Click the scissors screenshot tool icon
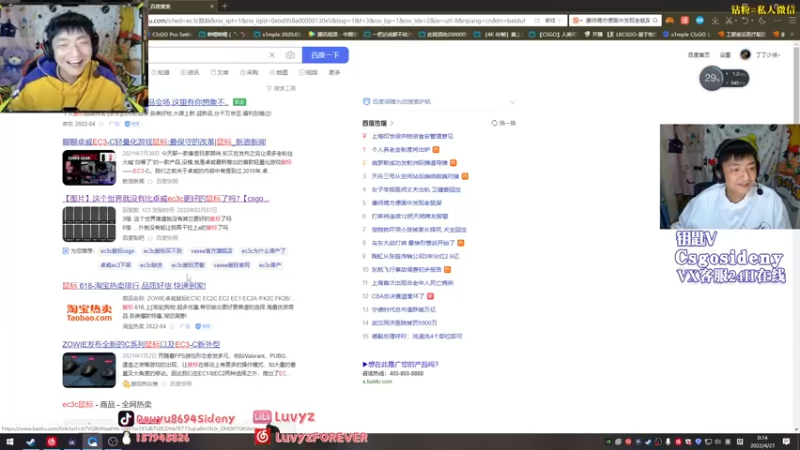Screen dimensions: 800x450 (729, 20)
